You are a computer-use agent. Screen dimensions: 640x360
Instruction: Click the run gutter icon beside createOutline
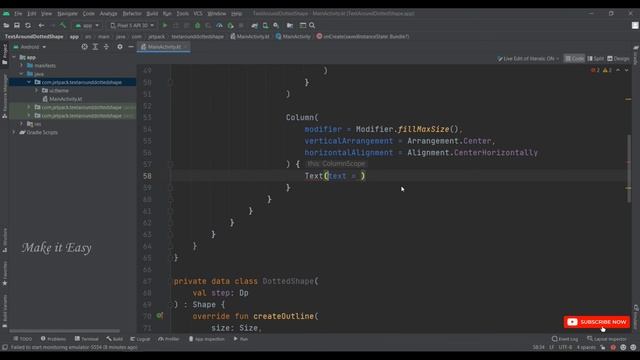160,316
